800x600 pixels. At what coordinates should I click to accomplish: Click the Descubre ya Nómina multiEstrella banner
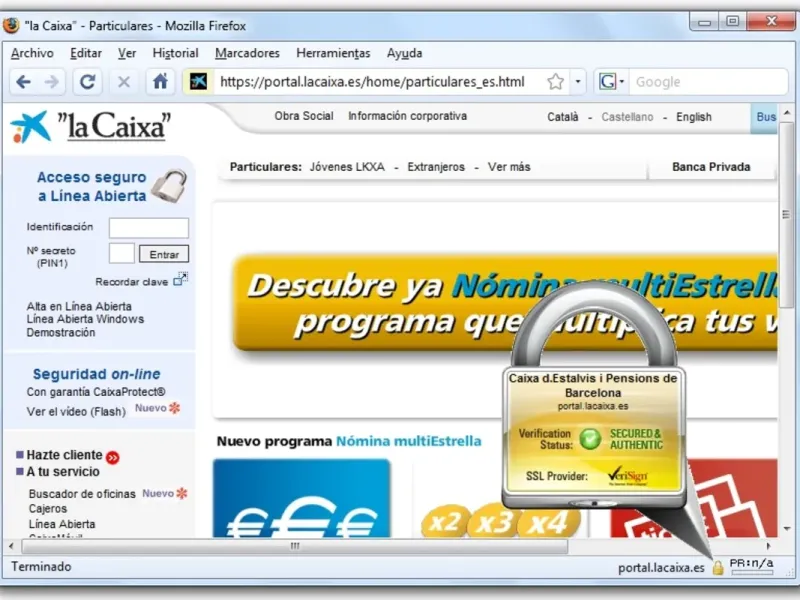coord(505,304)
